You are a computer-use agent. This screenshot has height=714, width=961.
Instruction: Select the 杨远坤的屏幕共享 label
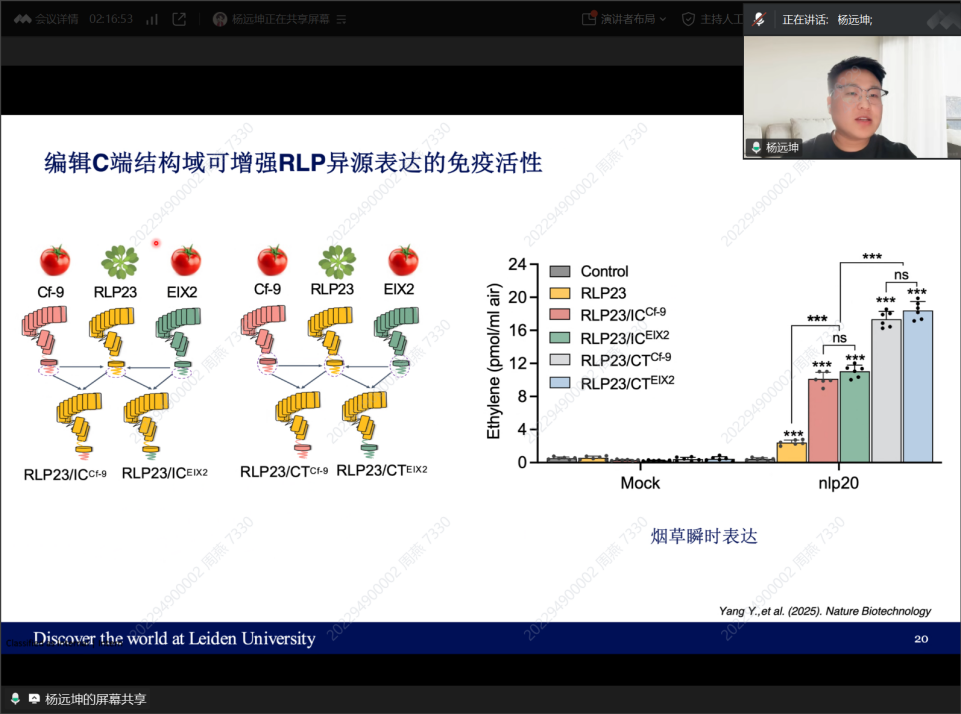click(x=96, y=699)
